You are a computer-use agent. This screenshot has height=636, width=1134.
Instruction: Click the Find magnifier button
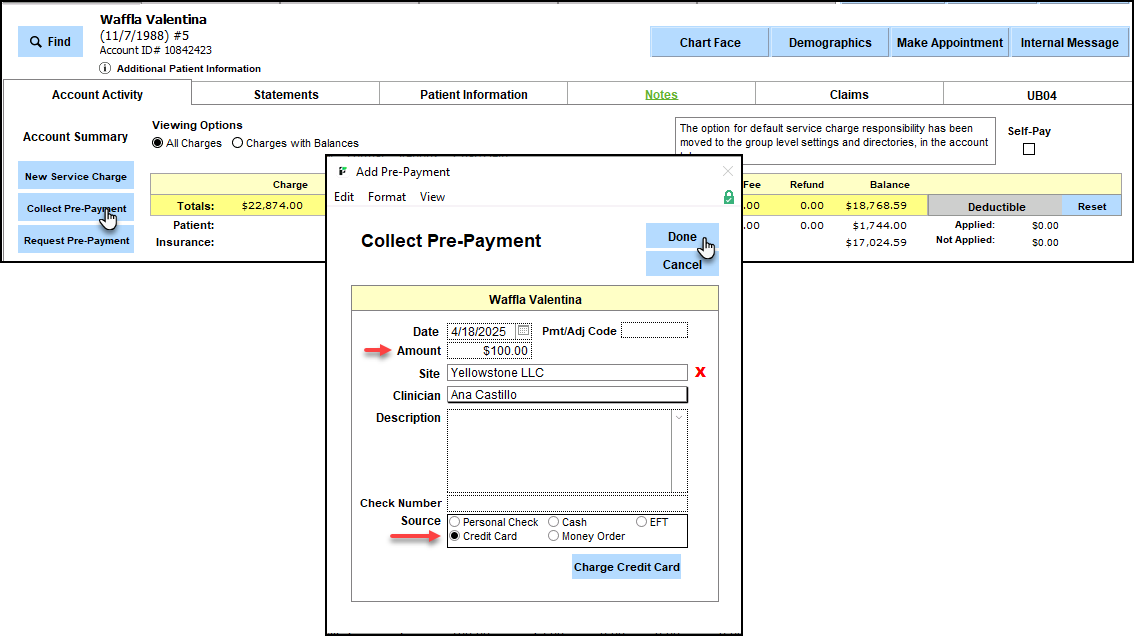[x=50, y=42]
